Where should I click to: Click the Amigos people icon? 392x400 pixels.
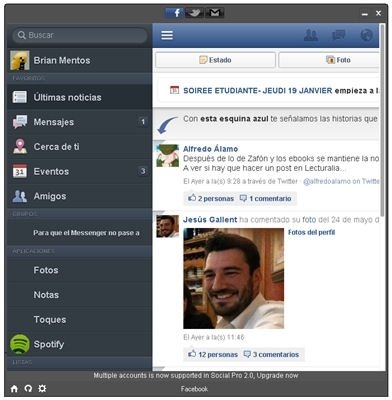tap(20, 196)
